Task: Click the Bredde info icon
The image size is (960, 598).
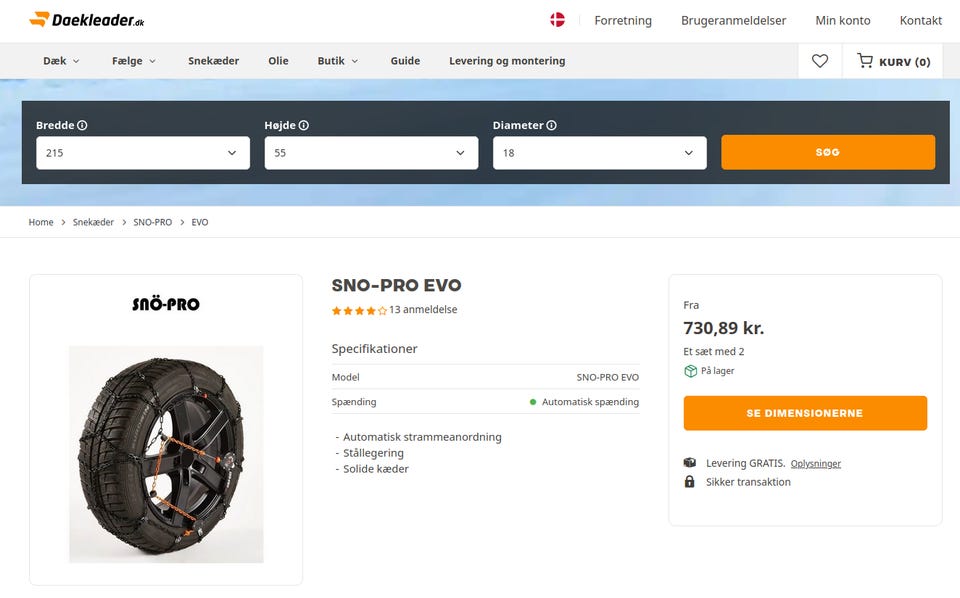Action: tap(82, 126)
